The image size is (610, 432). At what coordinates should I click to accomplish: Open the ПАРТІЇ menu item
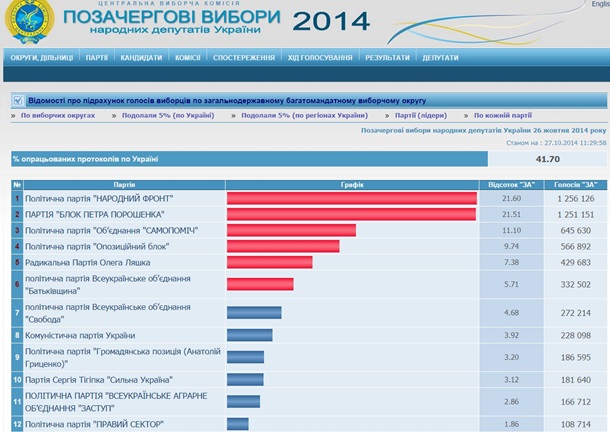(x=97, y=58)
